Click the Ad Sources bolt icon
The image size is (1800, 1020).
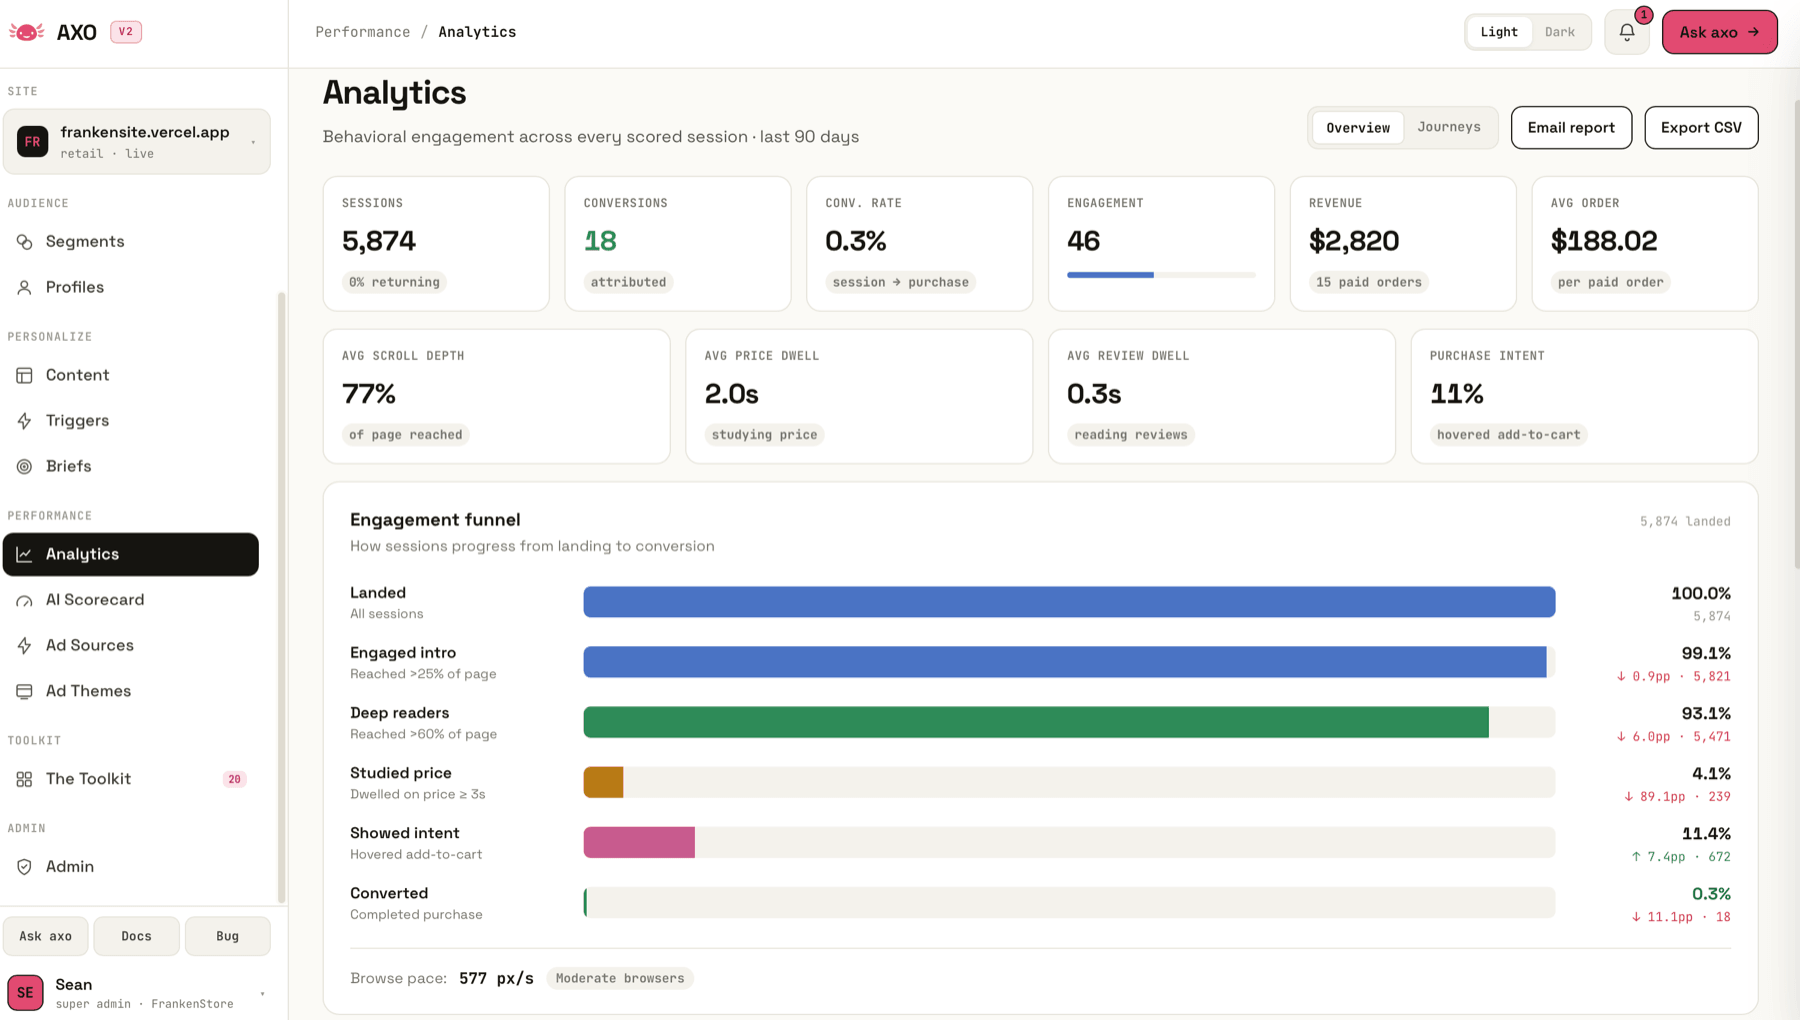pos(25,646)
